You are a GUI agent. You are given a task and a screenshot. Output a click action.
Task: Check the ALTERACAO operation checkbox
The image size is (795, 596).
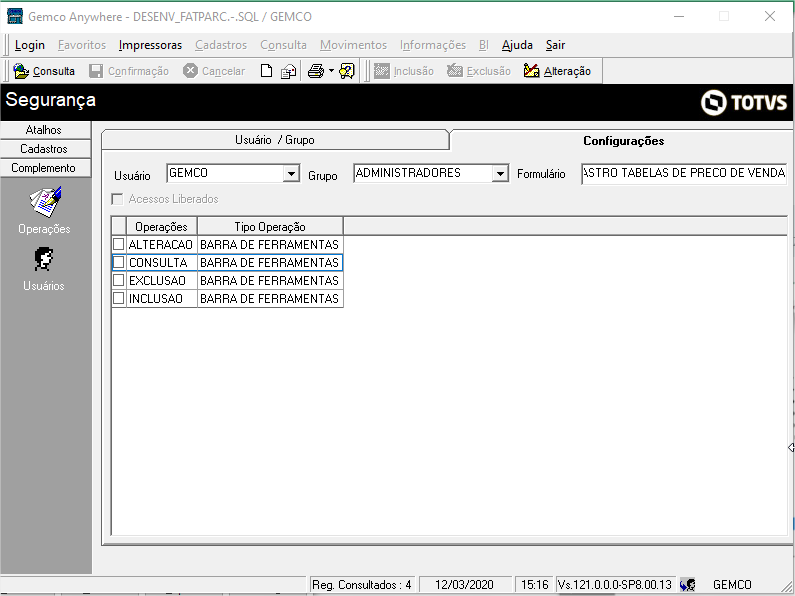pos(119,244)
